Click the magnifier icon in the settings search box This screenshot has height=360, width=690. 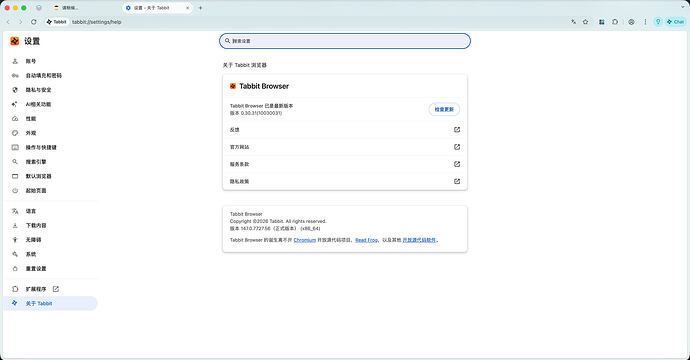click(228, 41)
